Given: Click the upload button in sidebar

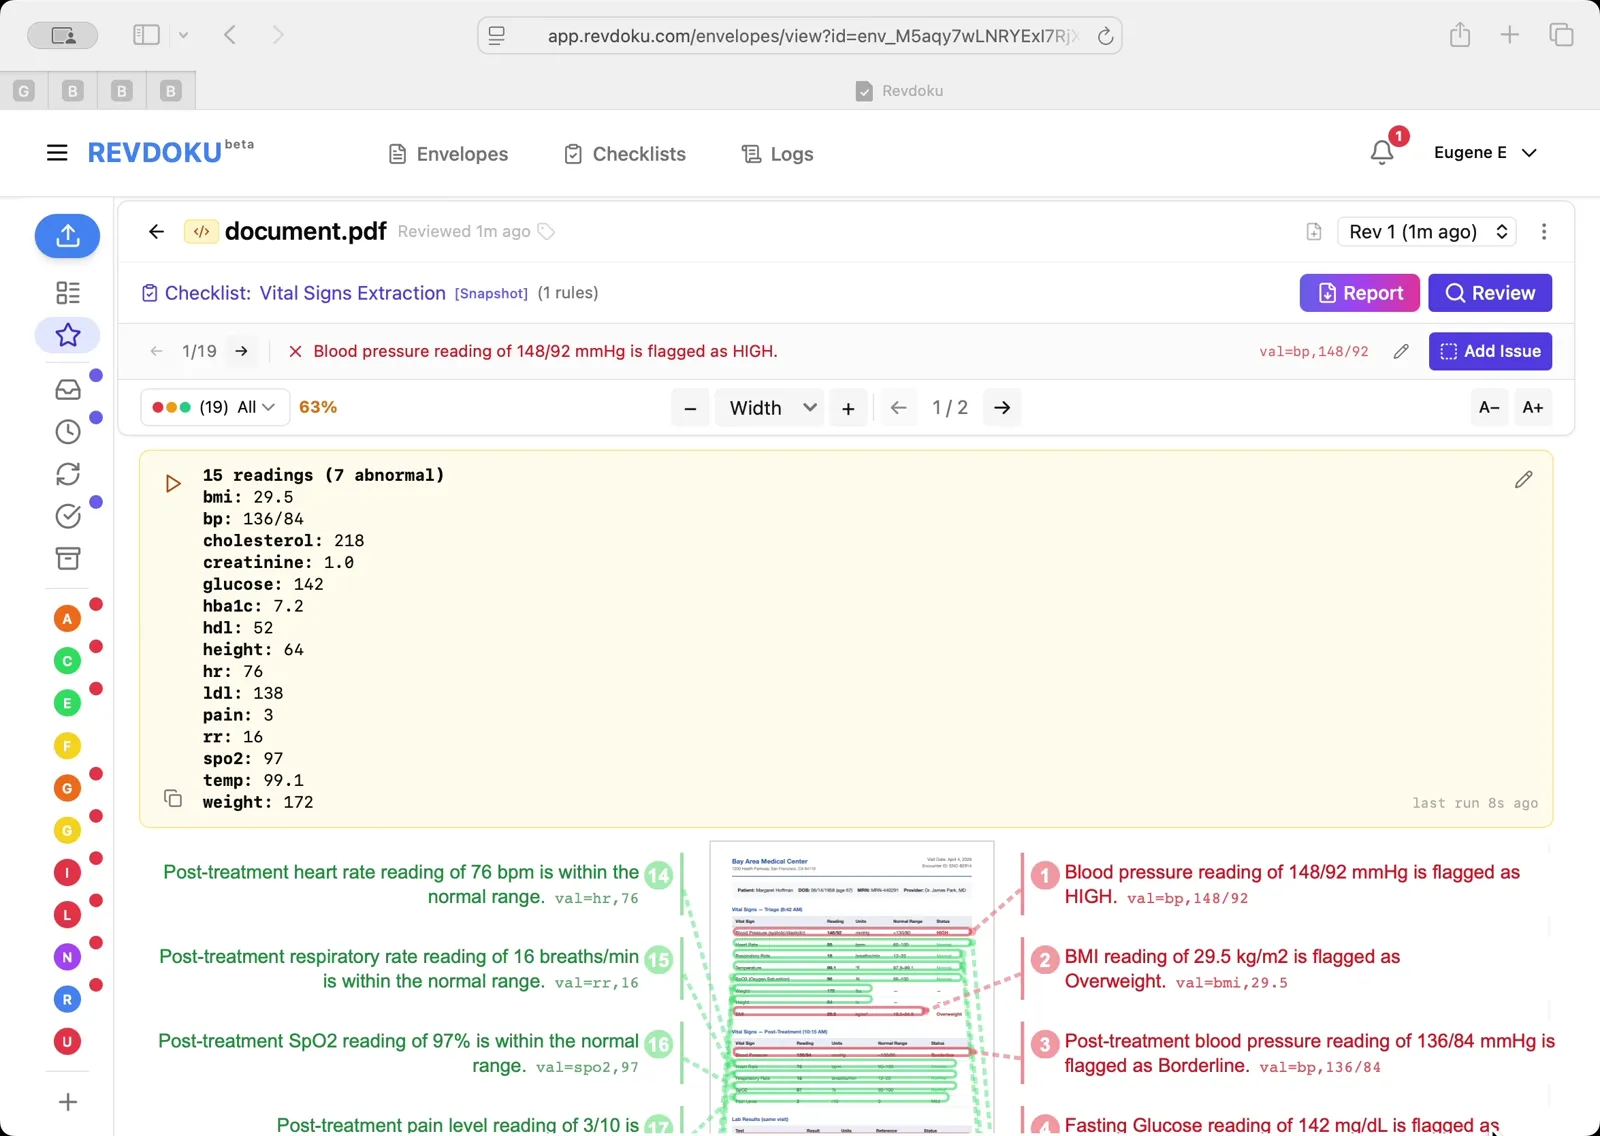Looking at the screenshot, I should coord(67,236).
